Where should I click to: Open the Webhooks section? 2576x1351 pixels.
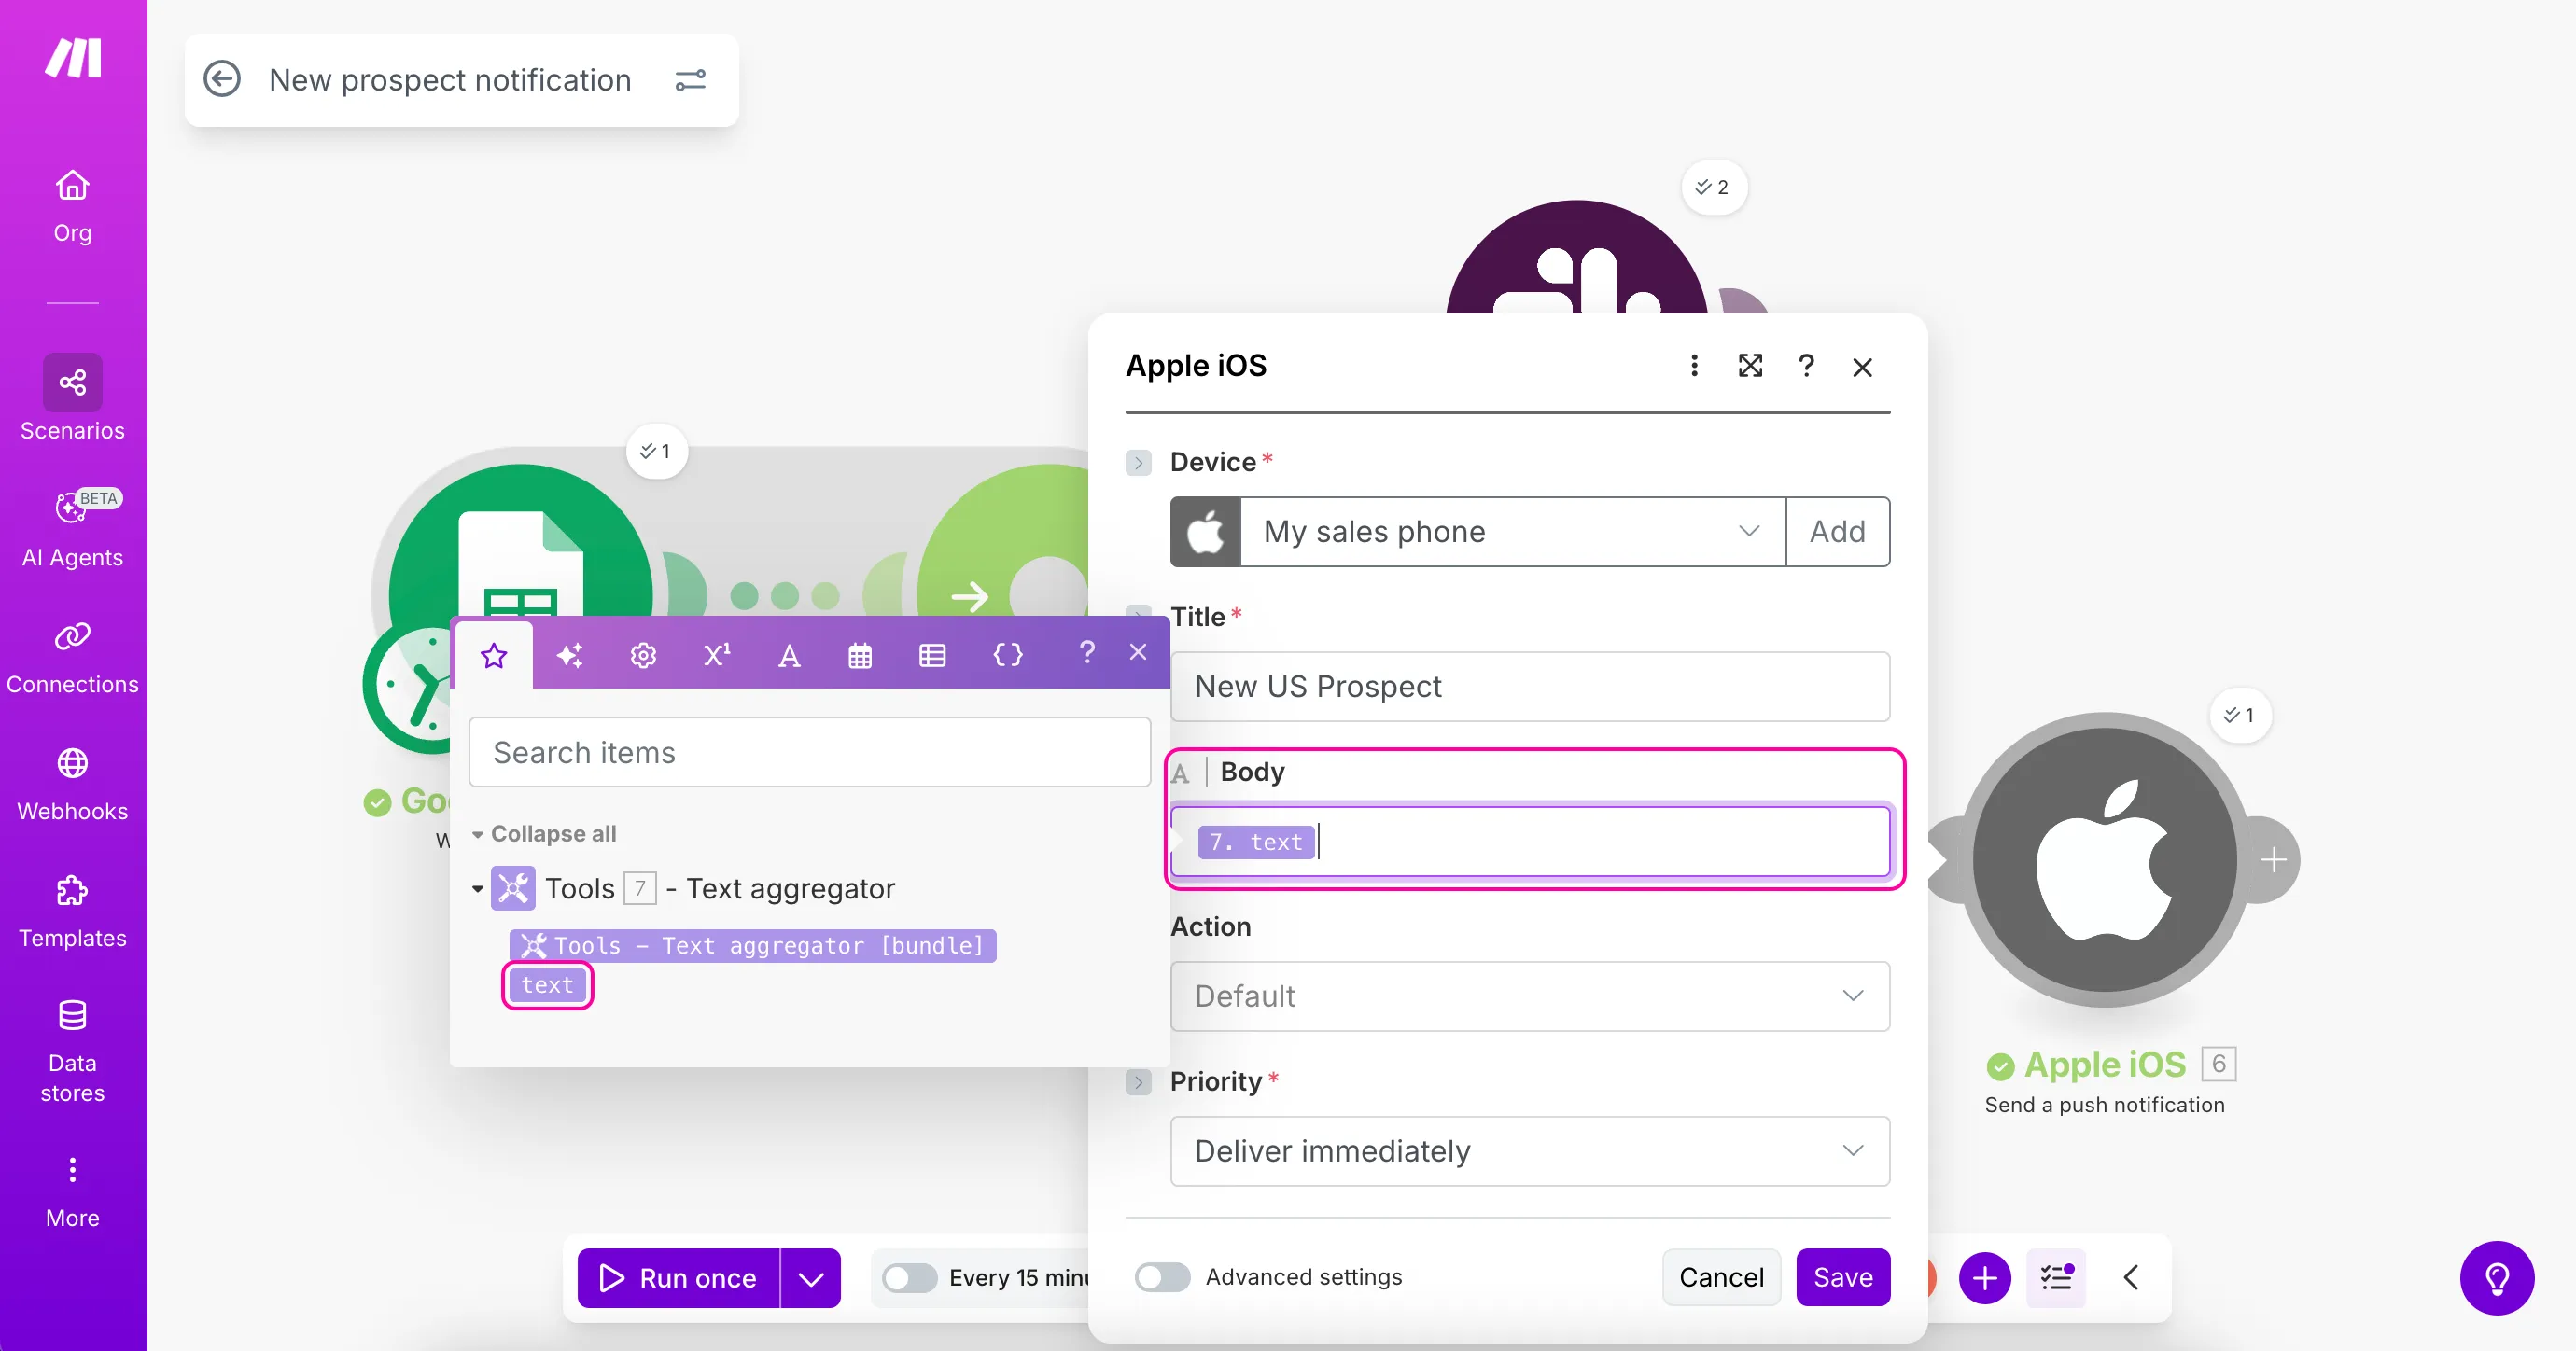point(72,784)
